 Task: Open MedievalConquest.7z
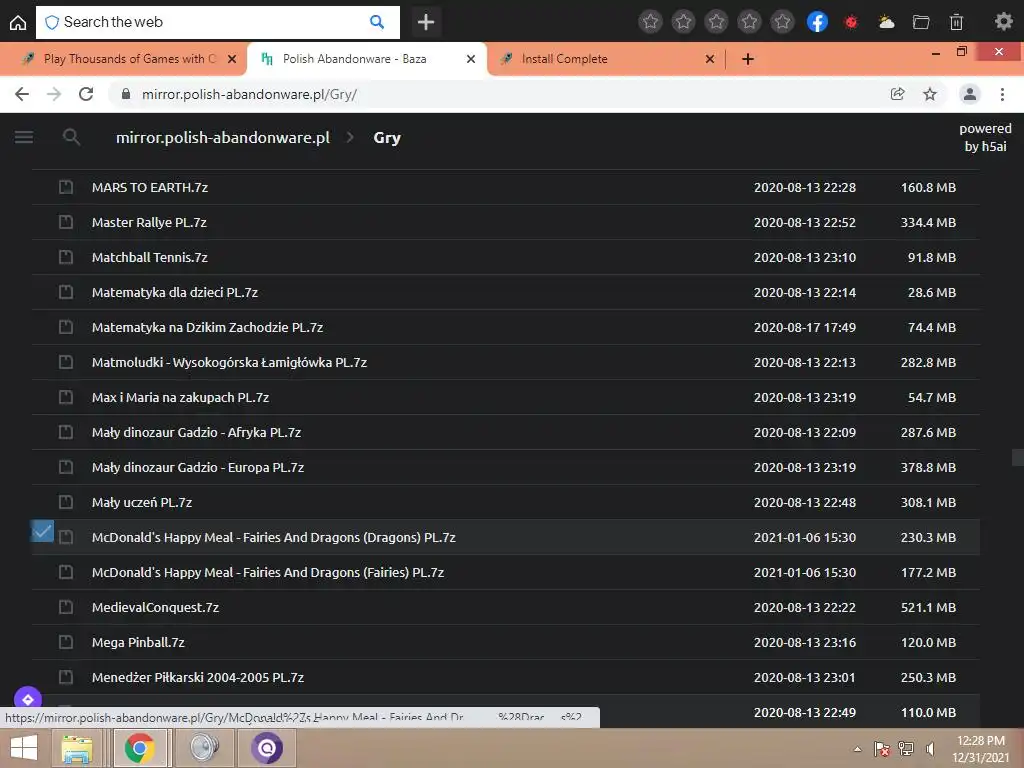505,607
